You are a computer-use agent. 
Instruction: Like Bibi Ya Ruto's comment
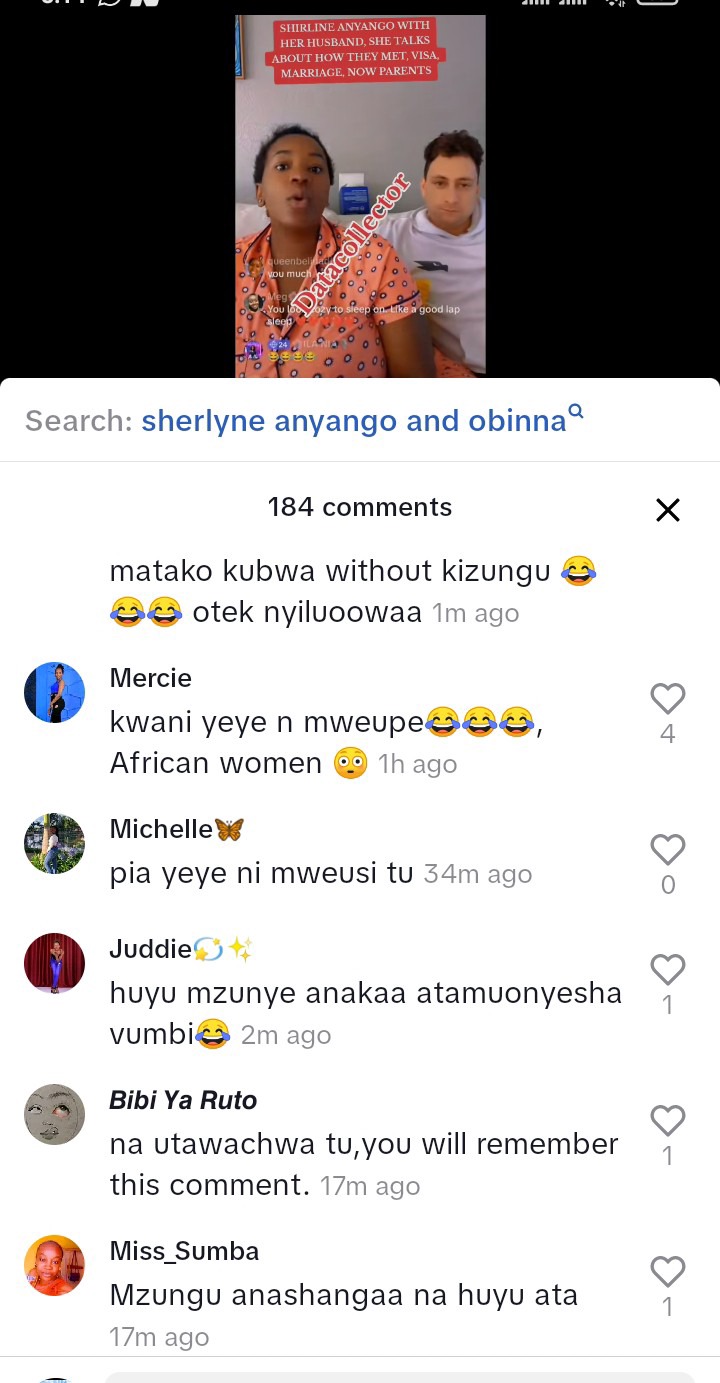pyautogui.click(x=668, y=1120)
